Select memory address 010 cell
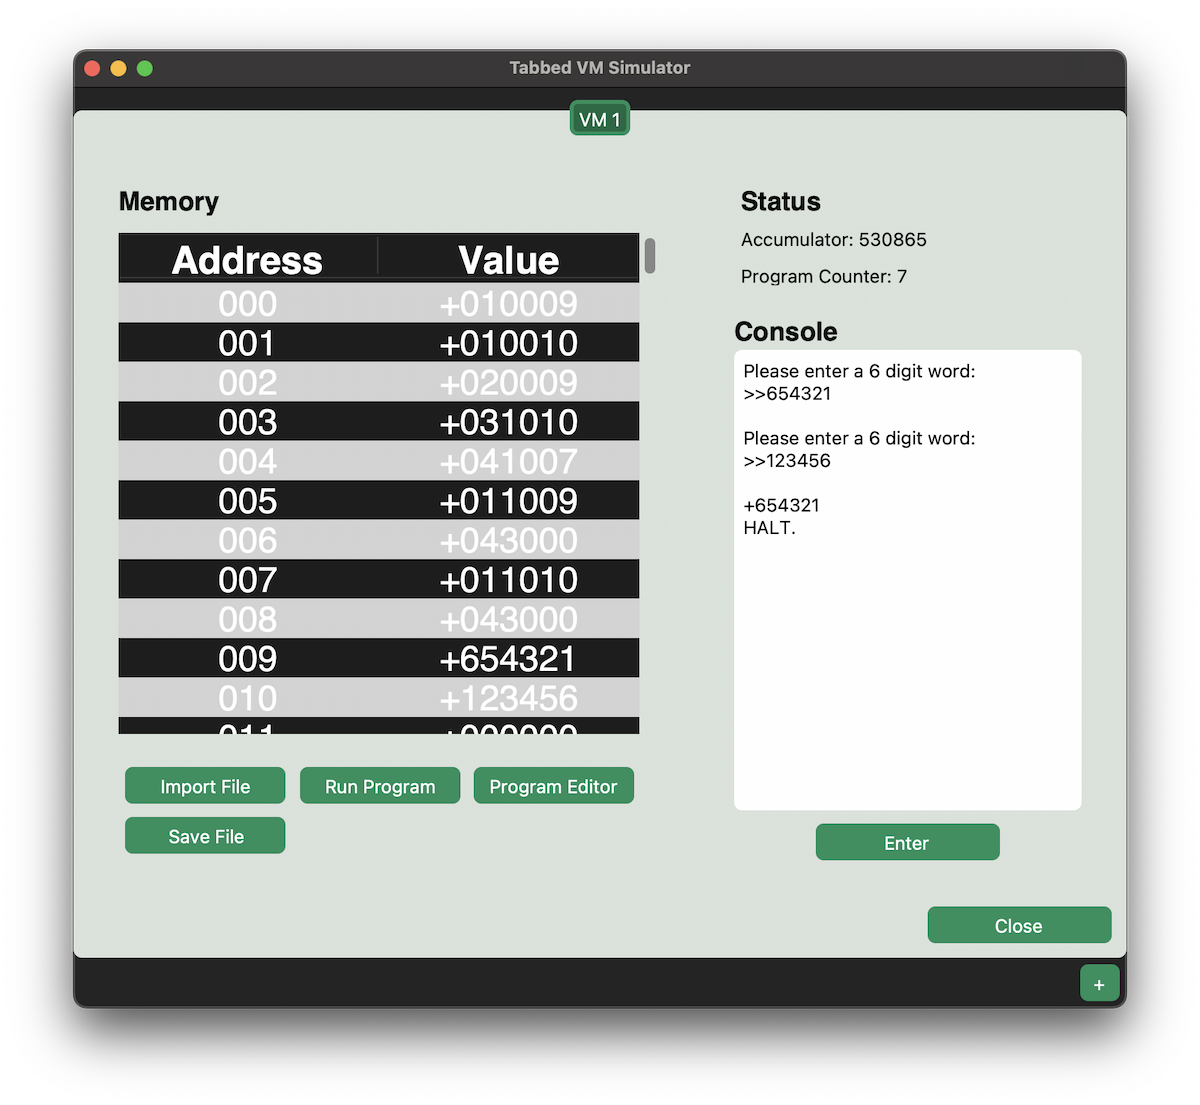This screenshot has width=1200, height=1105. [248, 698]
